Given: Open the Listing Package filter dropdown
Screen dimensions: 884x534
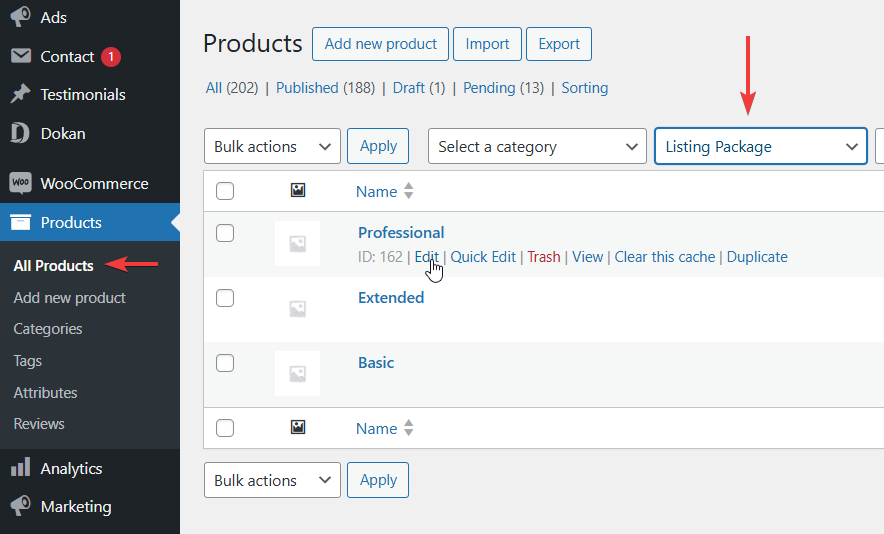Looking at the screenshot, I should tap(760, 146).
